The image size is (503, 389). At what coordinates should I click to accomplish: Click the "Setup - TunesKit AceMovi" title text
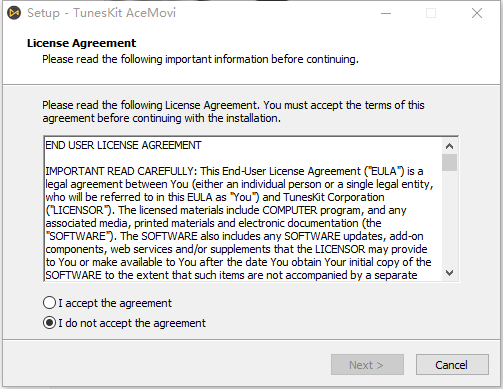(x=101, y=13)
